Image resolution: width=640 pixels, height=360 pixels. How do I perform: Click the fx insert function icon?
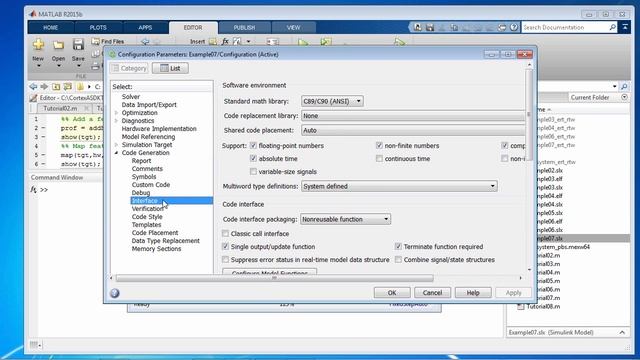click(x=225, y=41)
